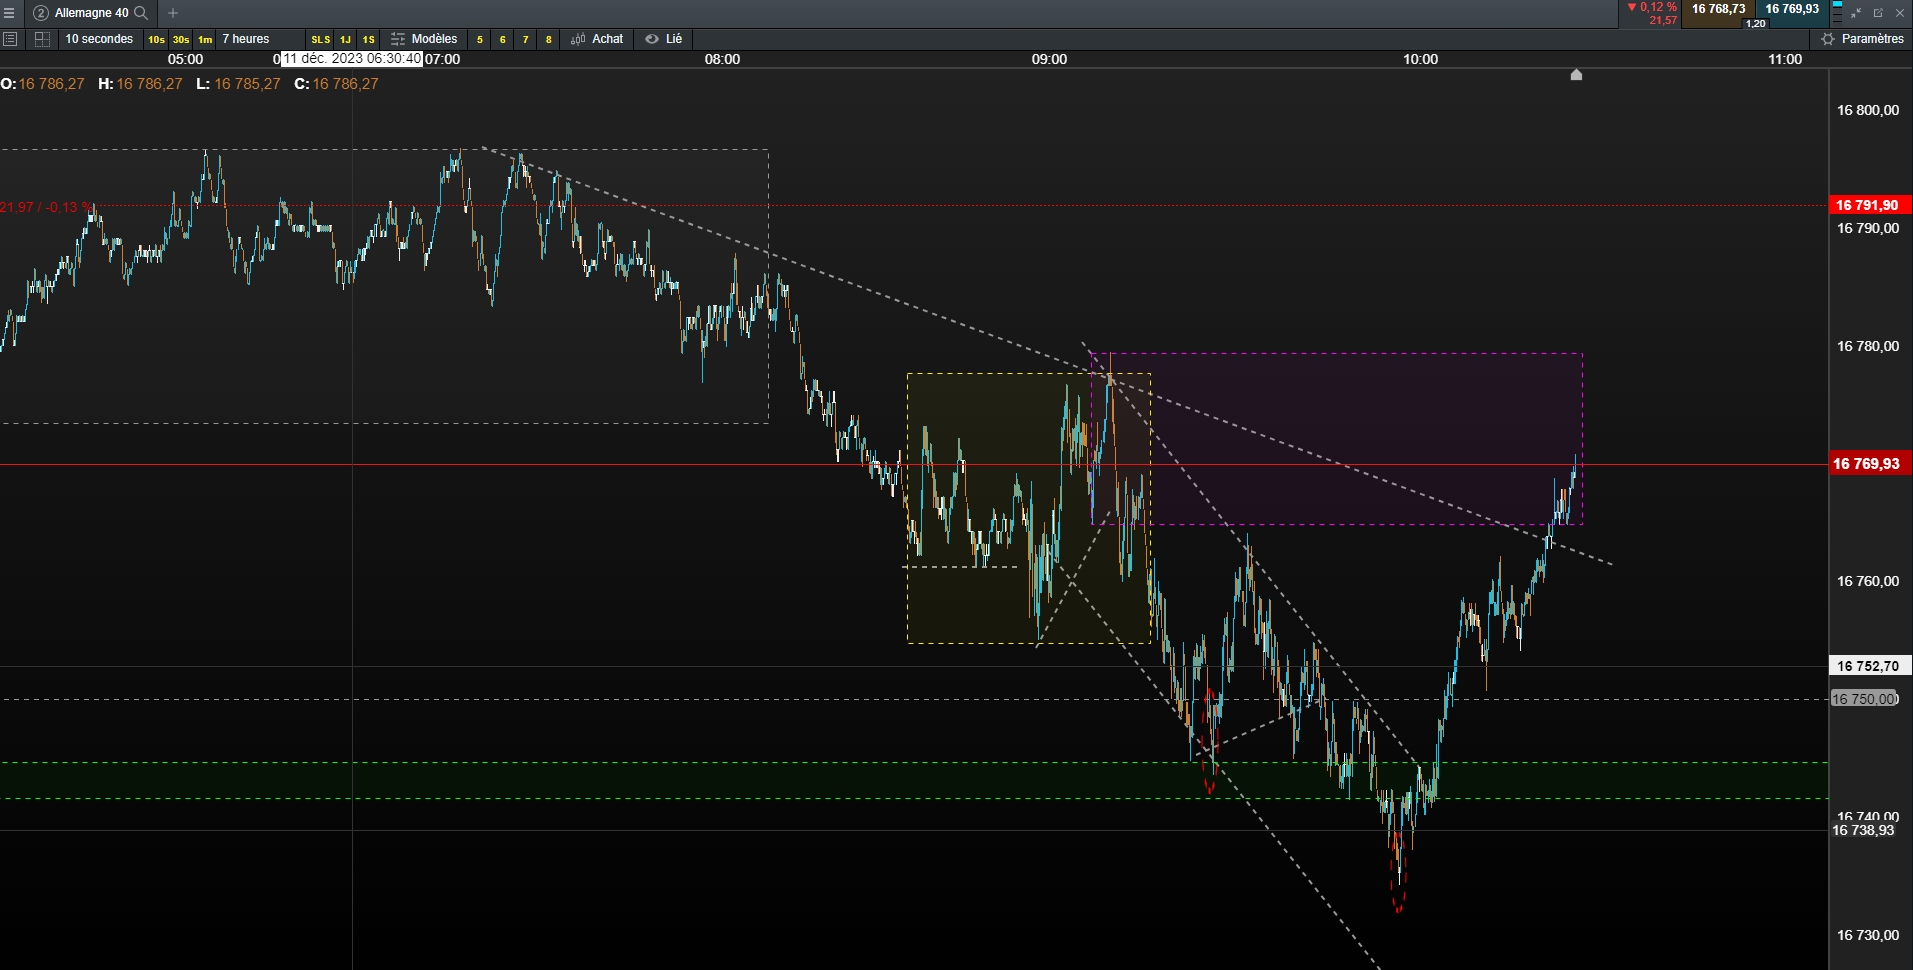Click the Open value O: 16 786,27
The image size is (1913, 970).
click(x=43, y=84)
